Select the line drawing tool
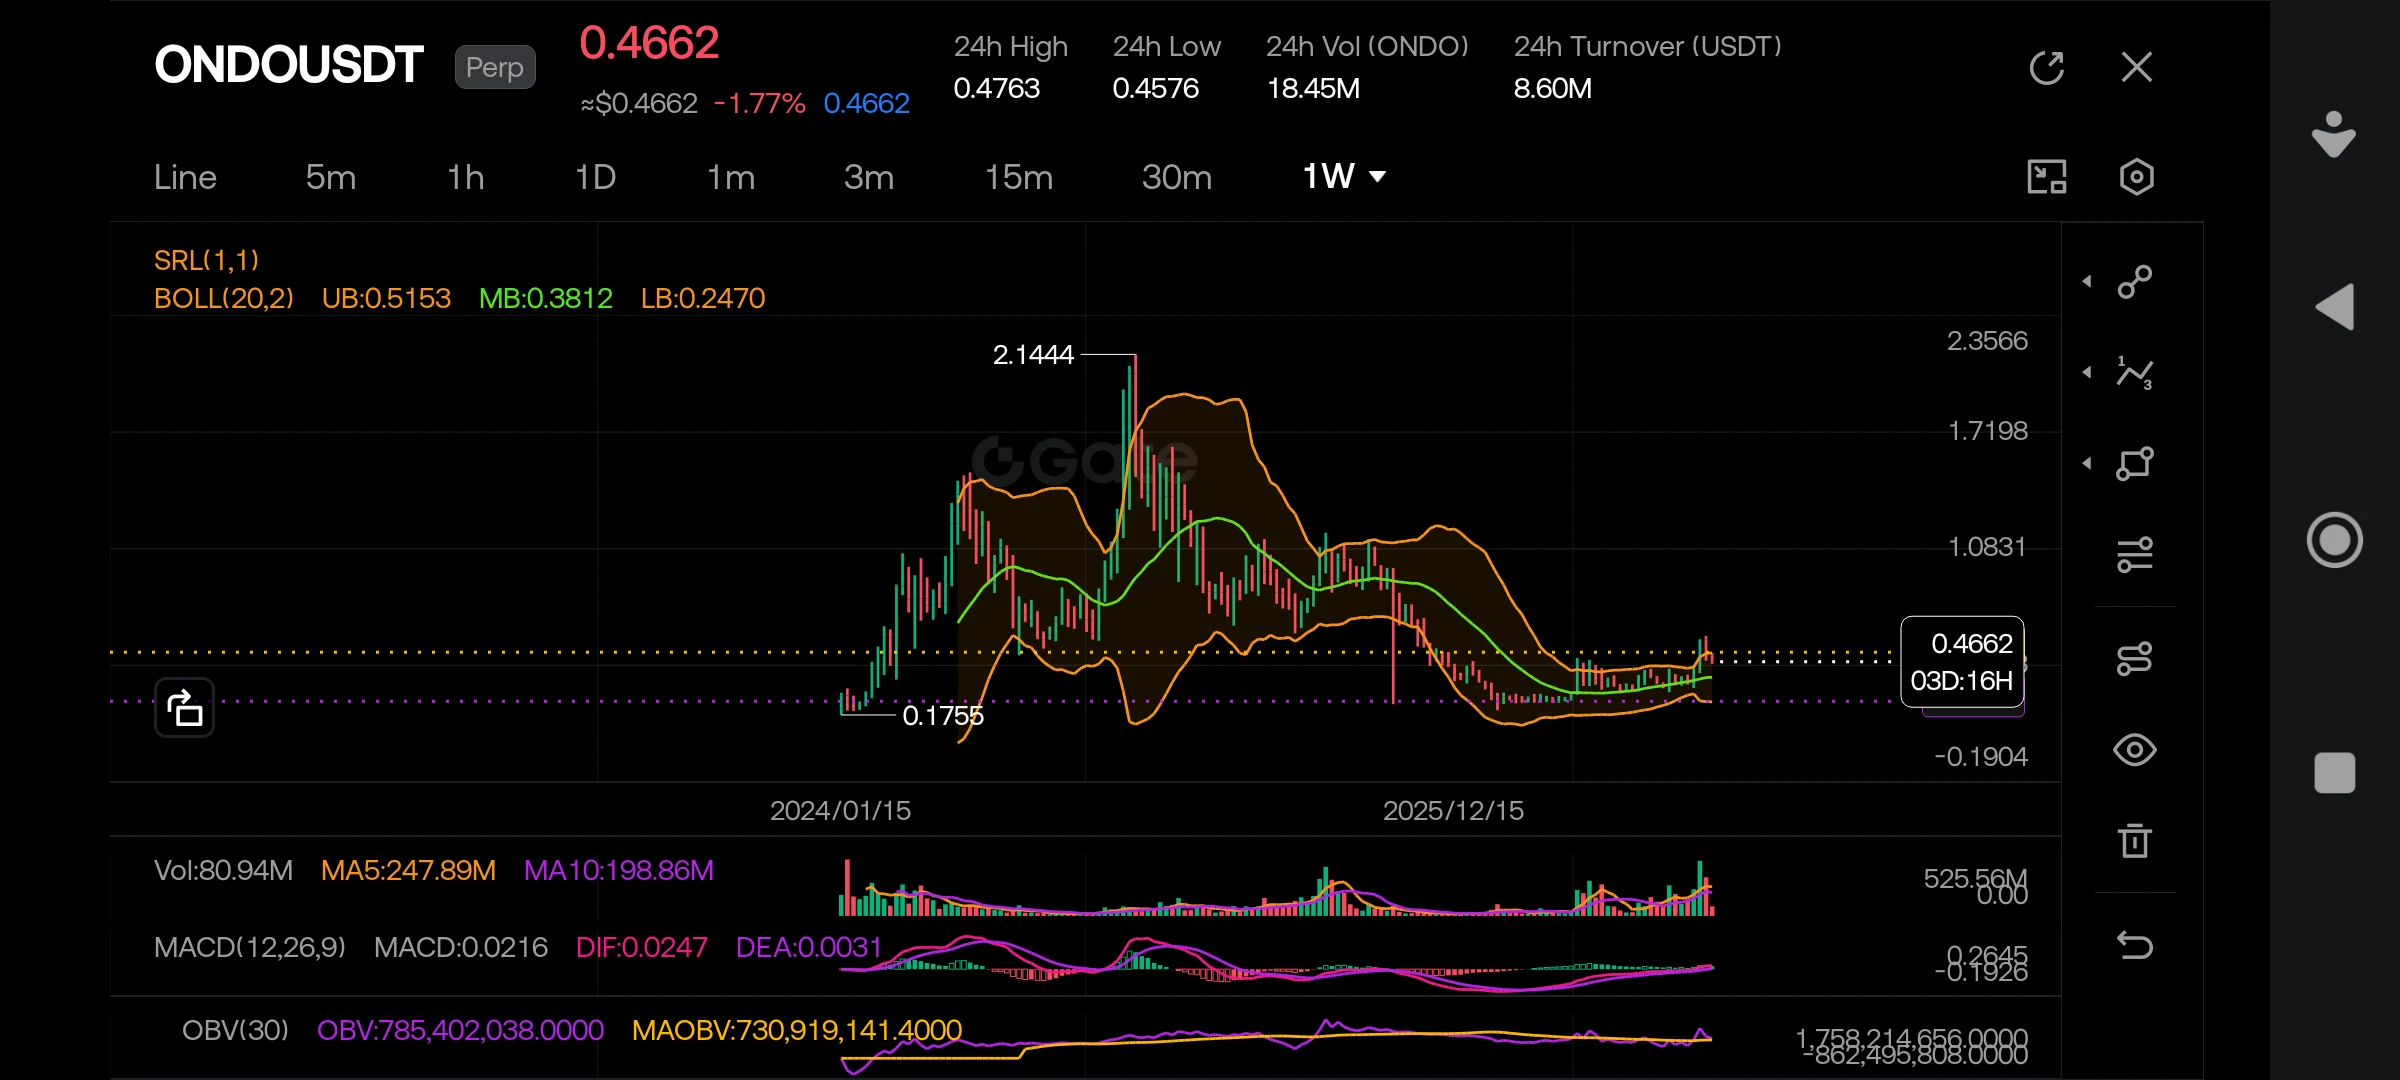 tap(2135, 282)
